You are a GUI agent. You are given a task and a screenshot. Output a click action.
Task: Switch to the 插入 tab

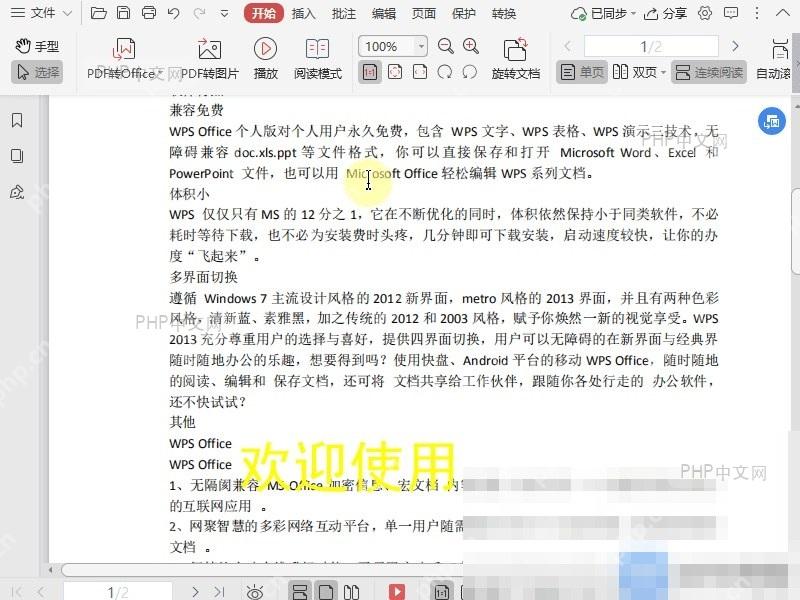[304, 13]
